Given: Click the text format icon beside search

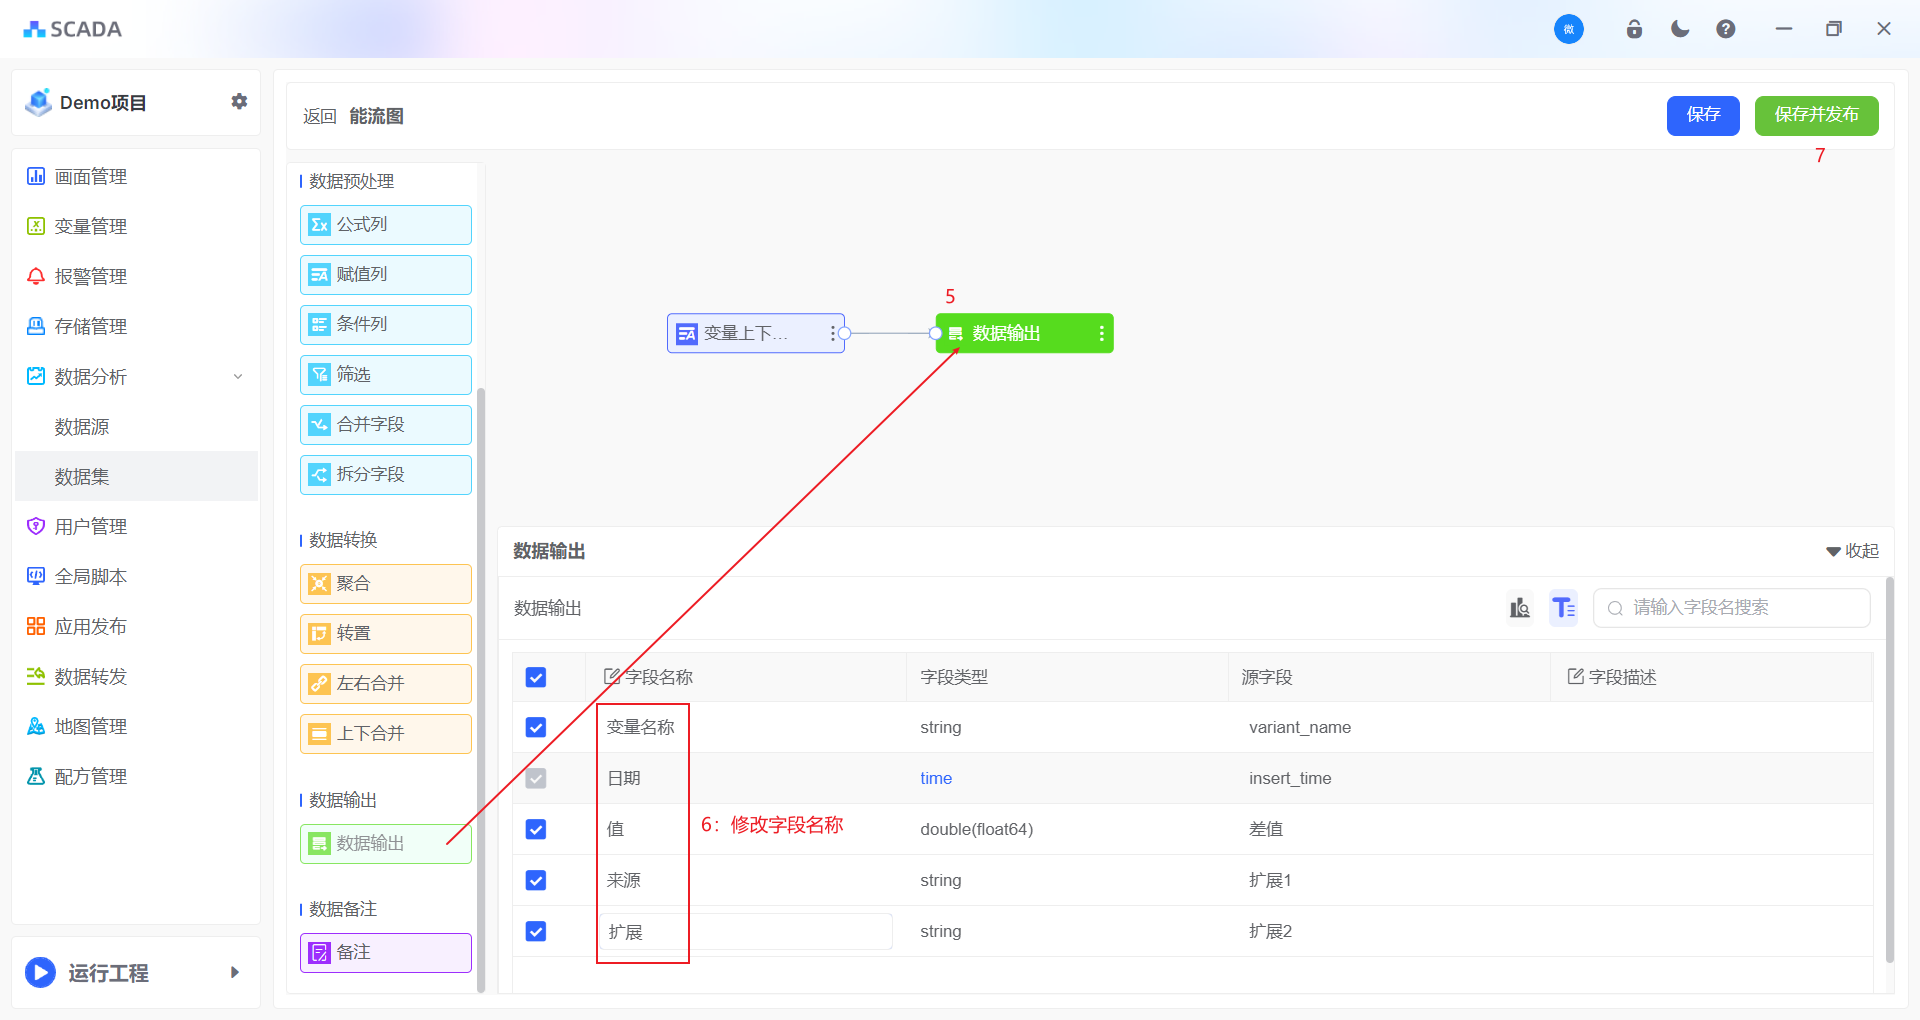Looking at the screenshot, I should [x=1563, y=608].
